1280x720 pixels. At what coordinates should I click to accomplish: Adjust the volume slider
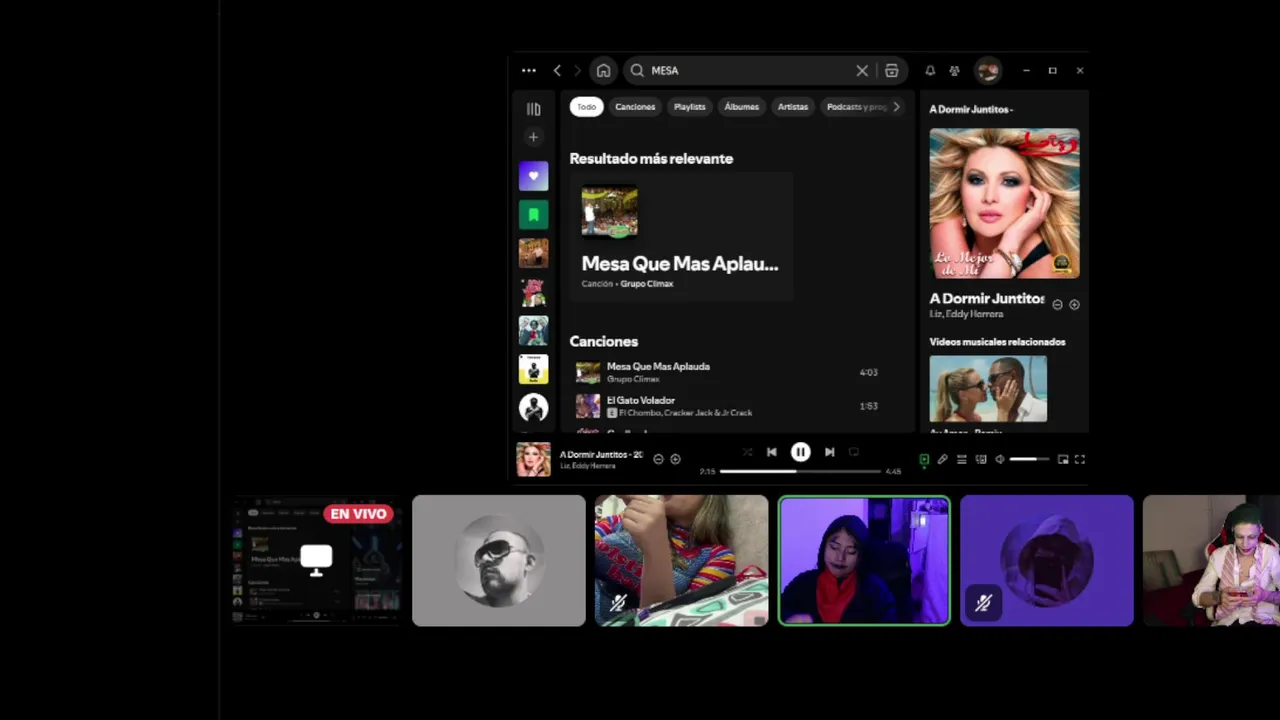[1030, 460]
